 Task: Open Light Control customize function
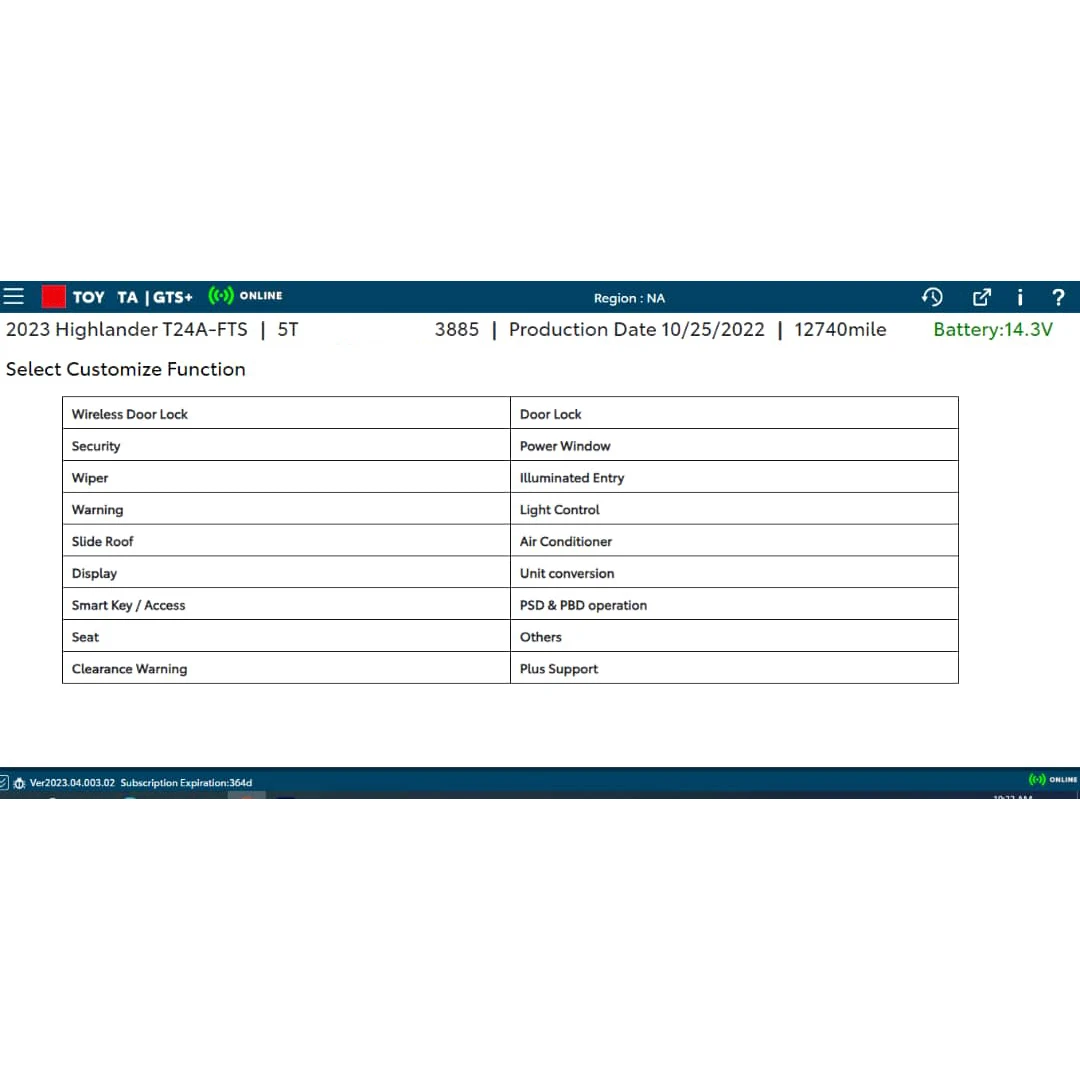click(734, 508)
